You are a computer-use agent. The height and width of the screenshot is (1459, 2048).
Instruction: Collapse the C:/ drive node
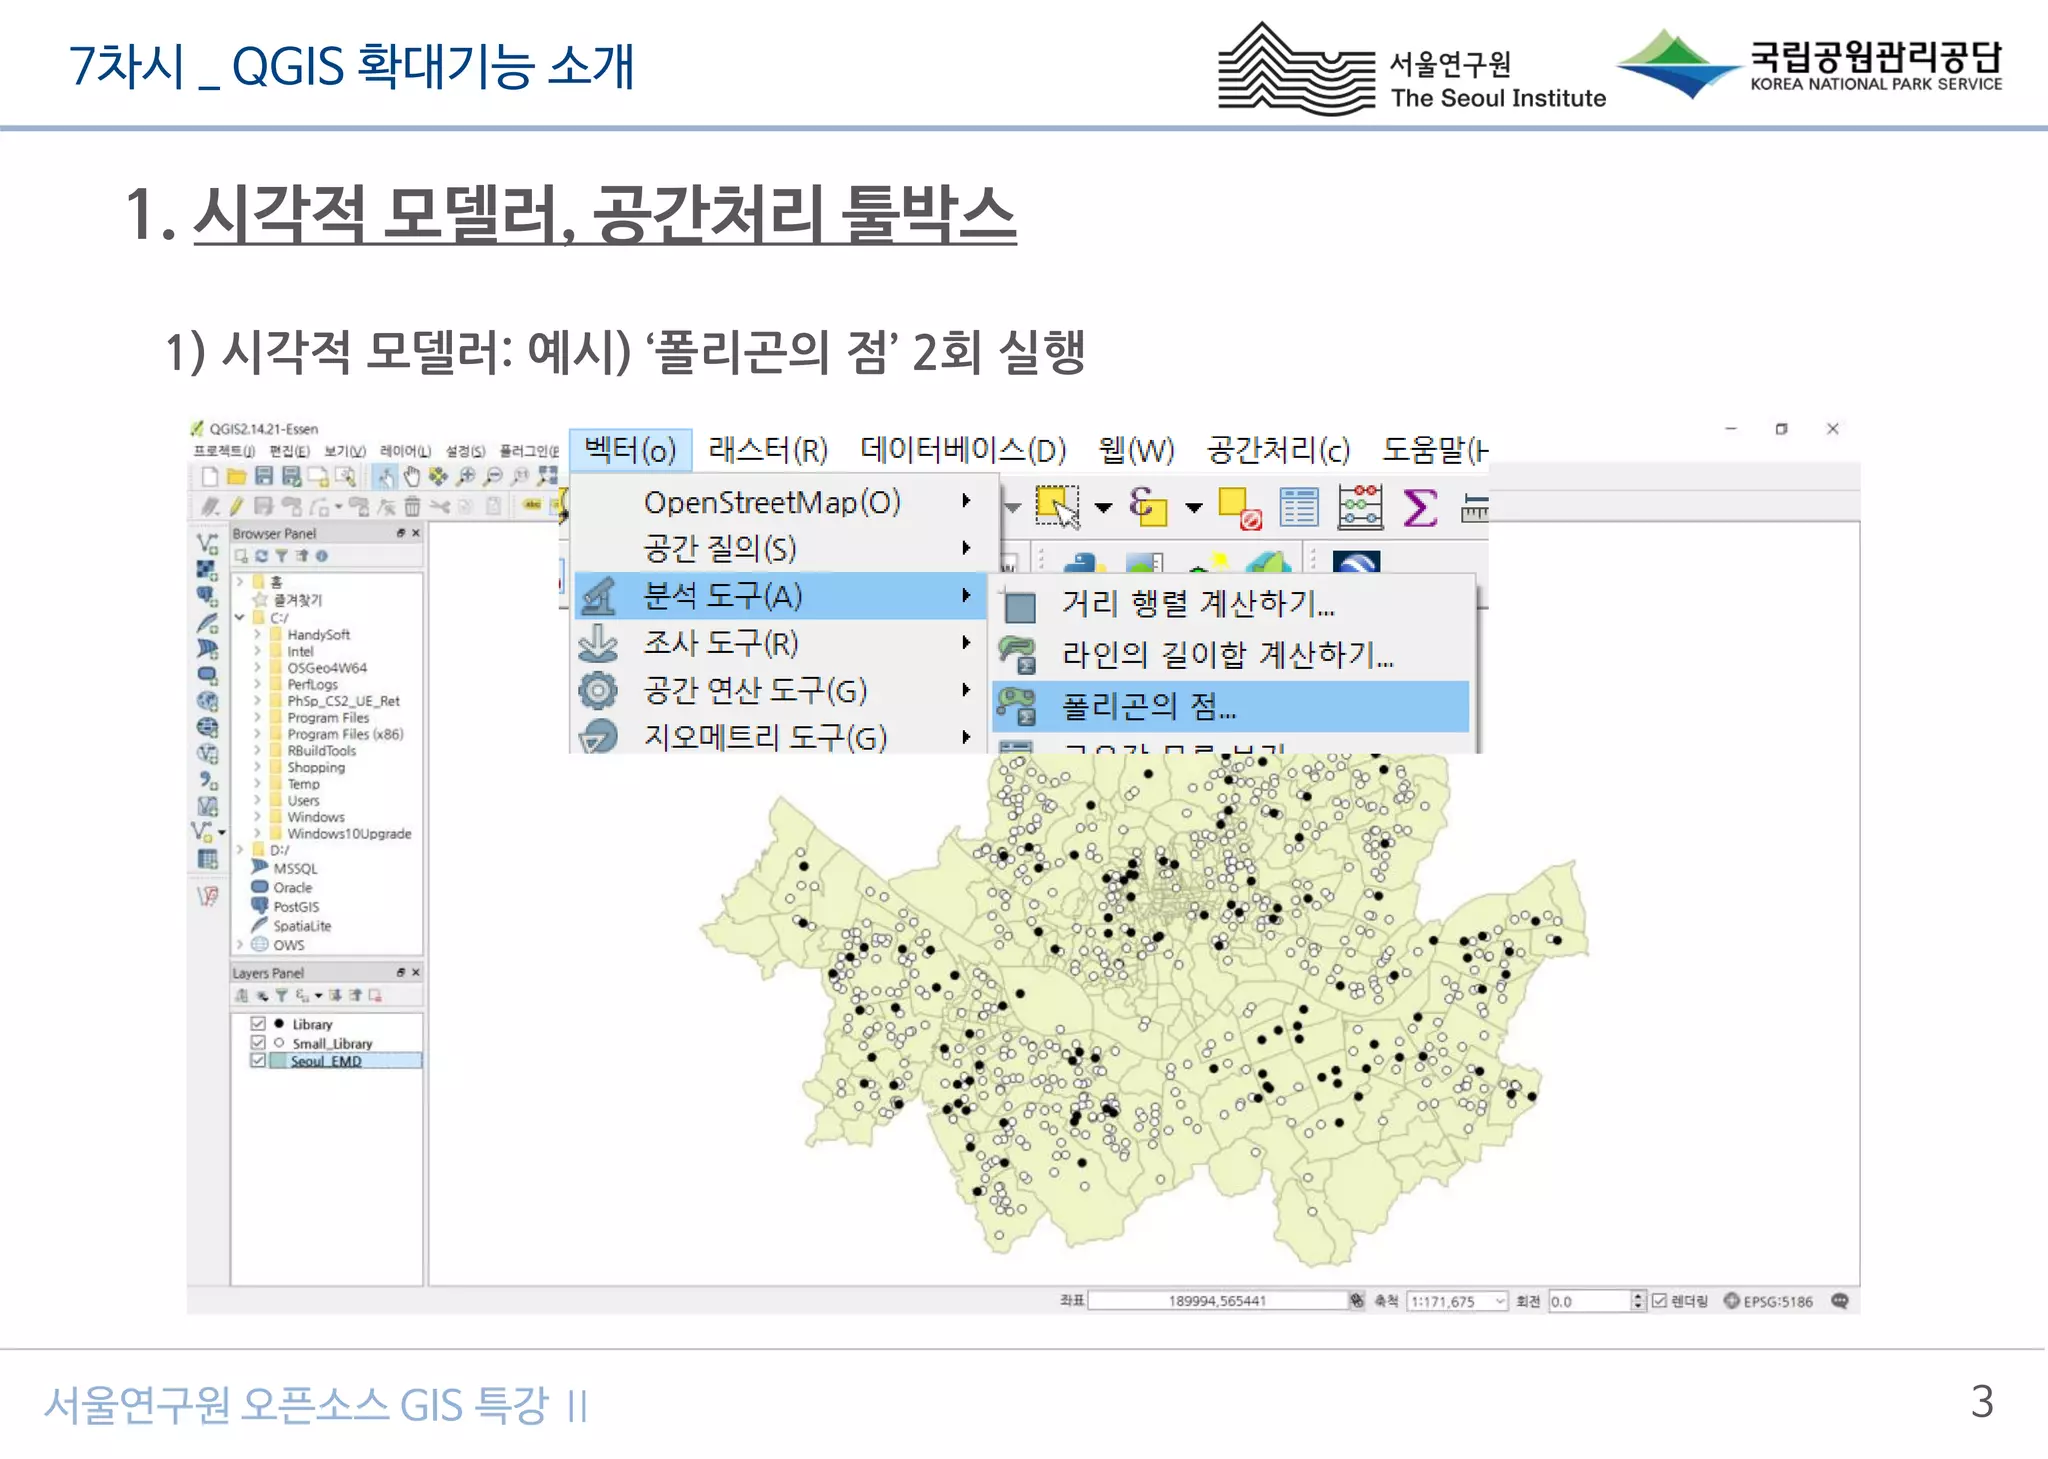(240, 617)
